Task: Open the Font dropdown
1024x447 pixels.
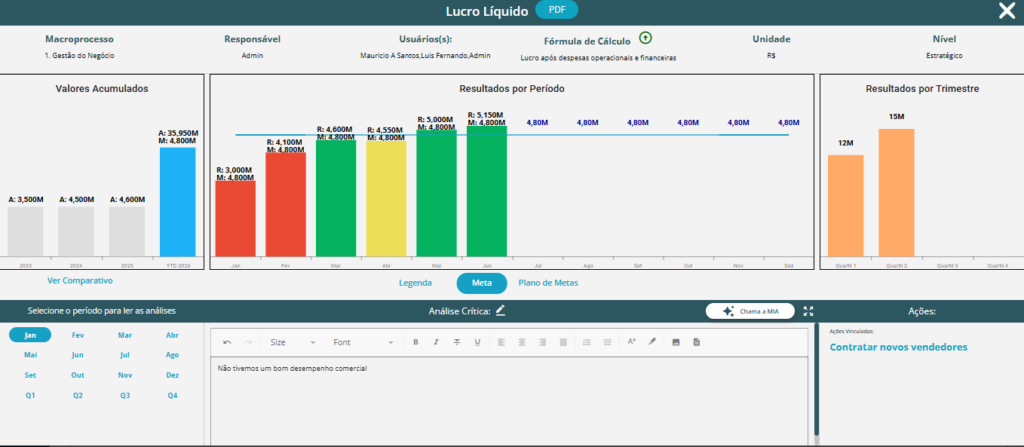Action: coord(363,342)
